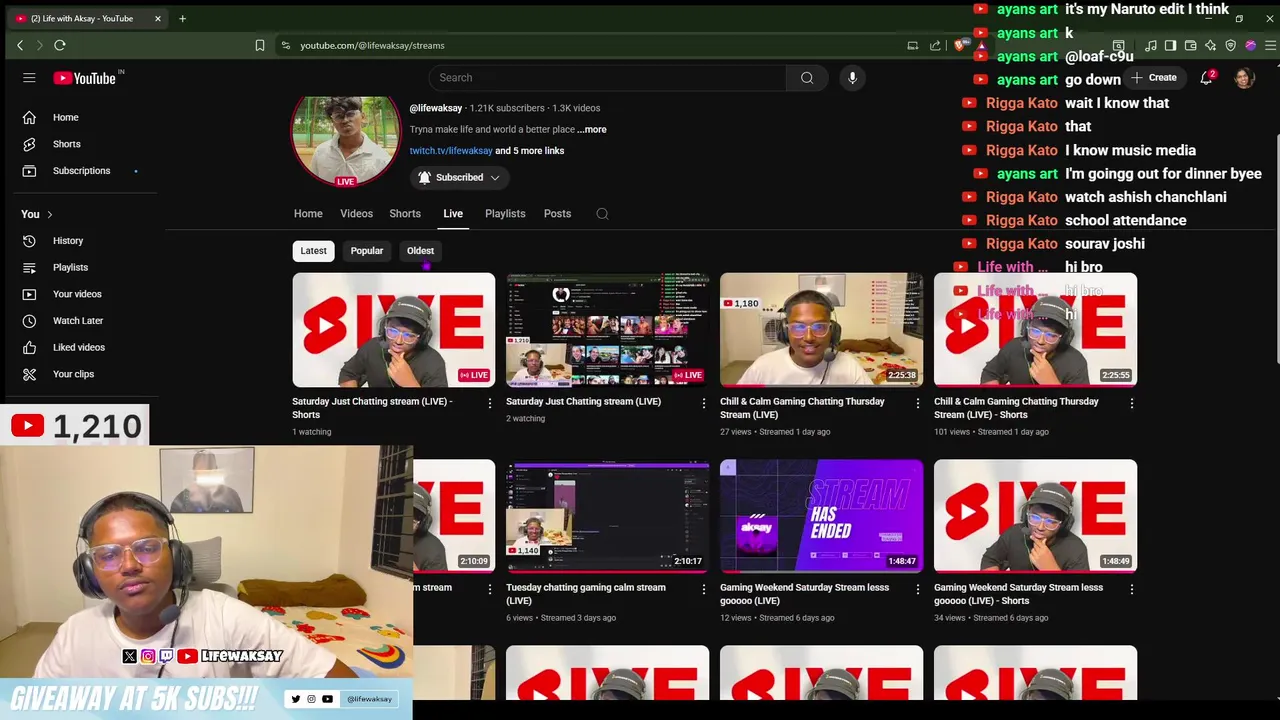Click the channel profile picture with LIVE badge

345,140
